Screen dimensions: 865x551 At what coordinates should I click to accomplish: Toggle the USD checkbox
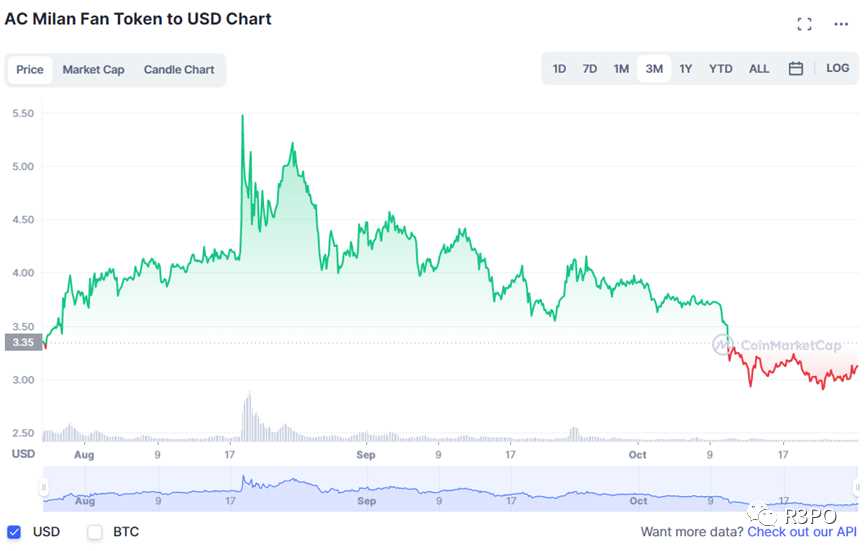(15, 532)
